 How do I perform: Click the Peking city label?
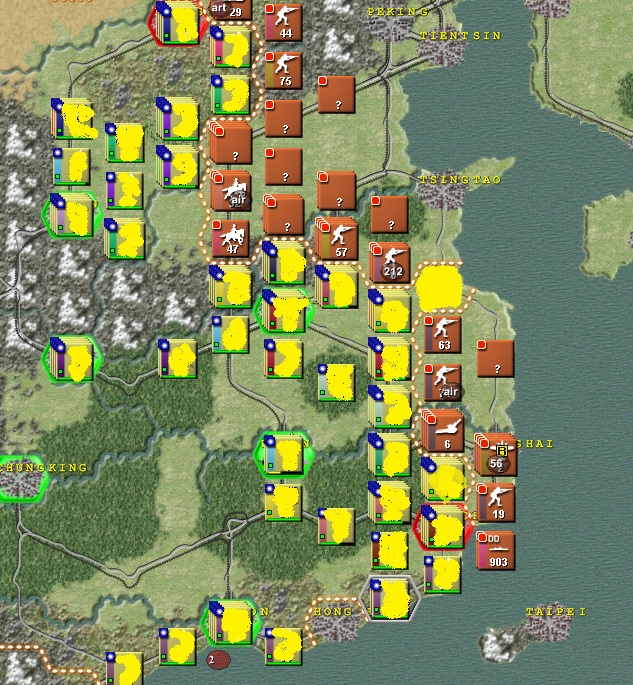coord(398,12)
